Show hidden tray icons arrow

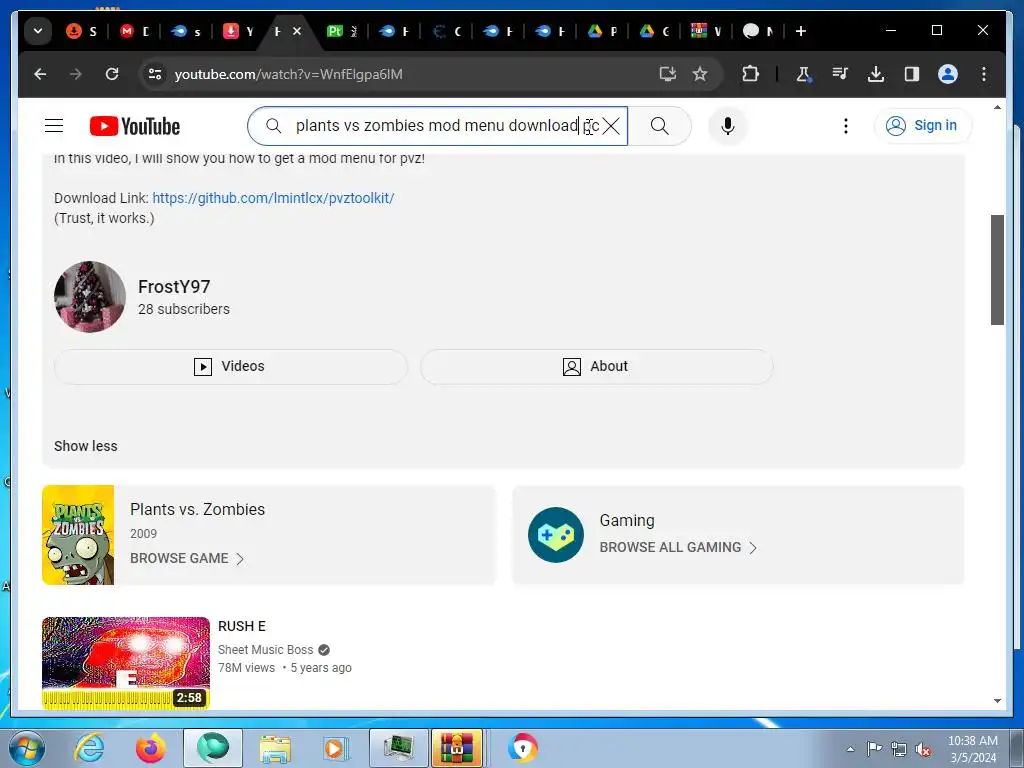(x=850, y=749)
